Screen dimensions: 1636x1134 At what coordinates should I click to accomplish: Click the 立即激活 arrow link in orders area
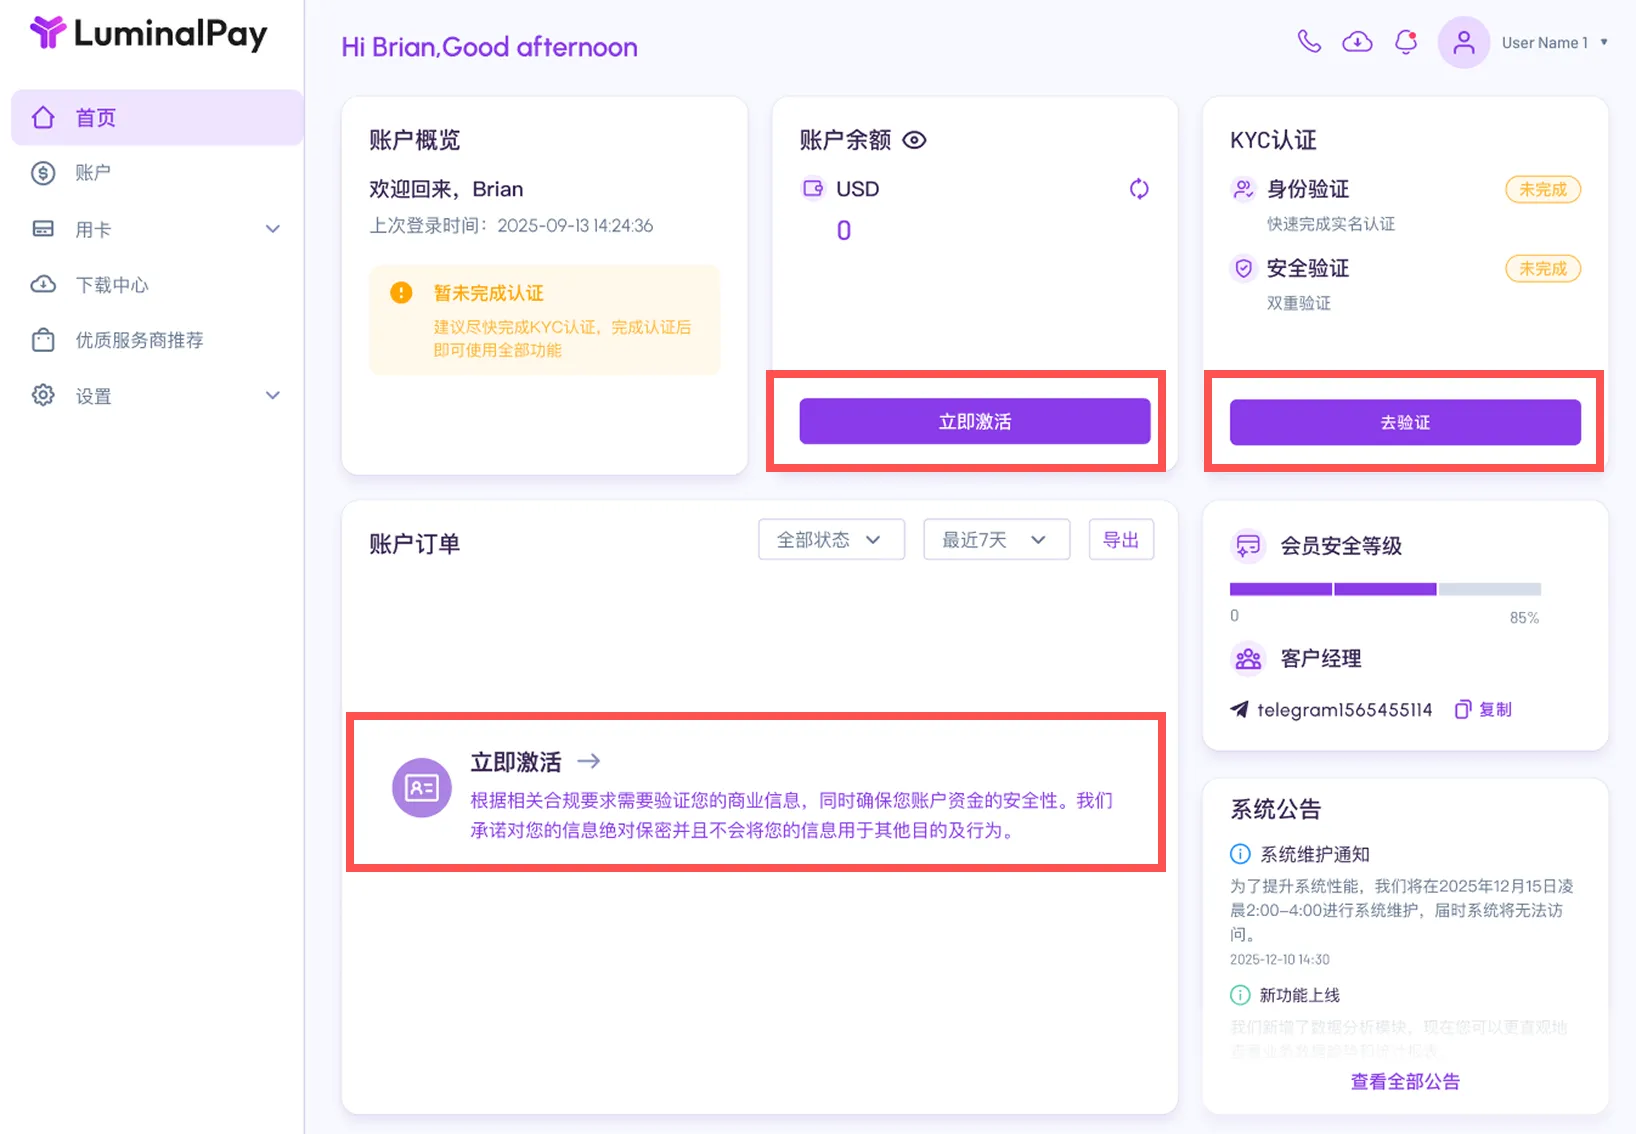coord(536,762)
